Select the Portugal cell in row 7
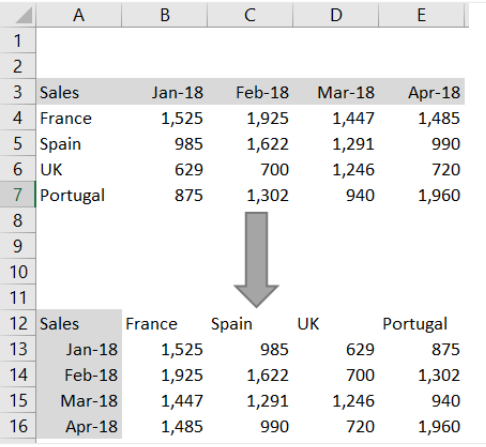The width and height of the screenshot is (486, 447). tap(79, 195)
